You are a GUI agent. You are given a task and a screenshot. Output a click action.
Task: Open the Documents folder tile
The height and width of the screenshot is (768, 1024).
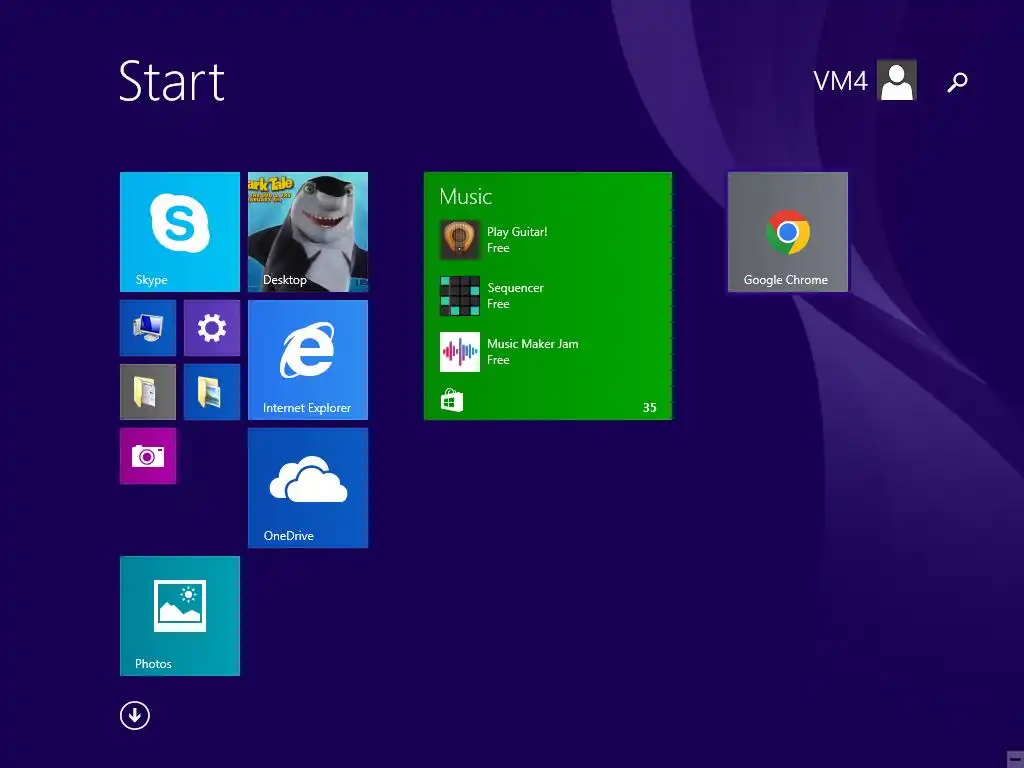coord(148,392)
